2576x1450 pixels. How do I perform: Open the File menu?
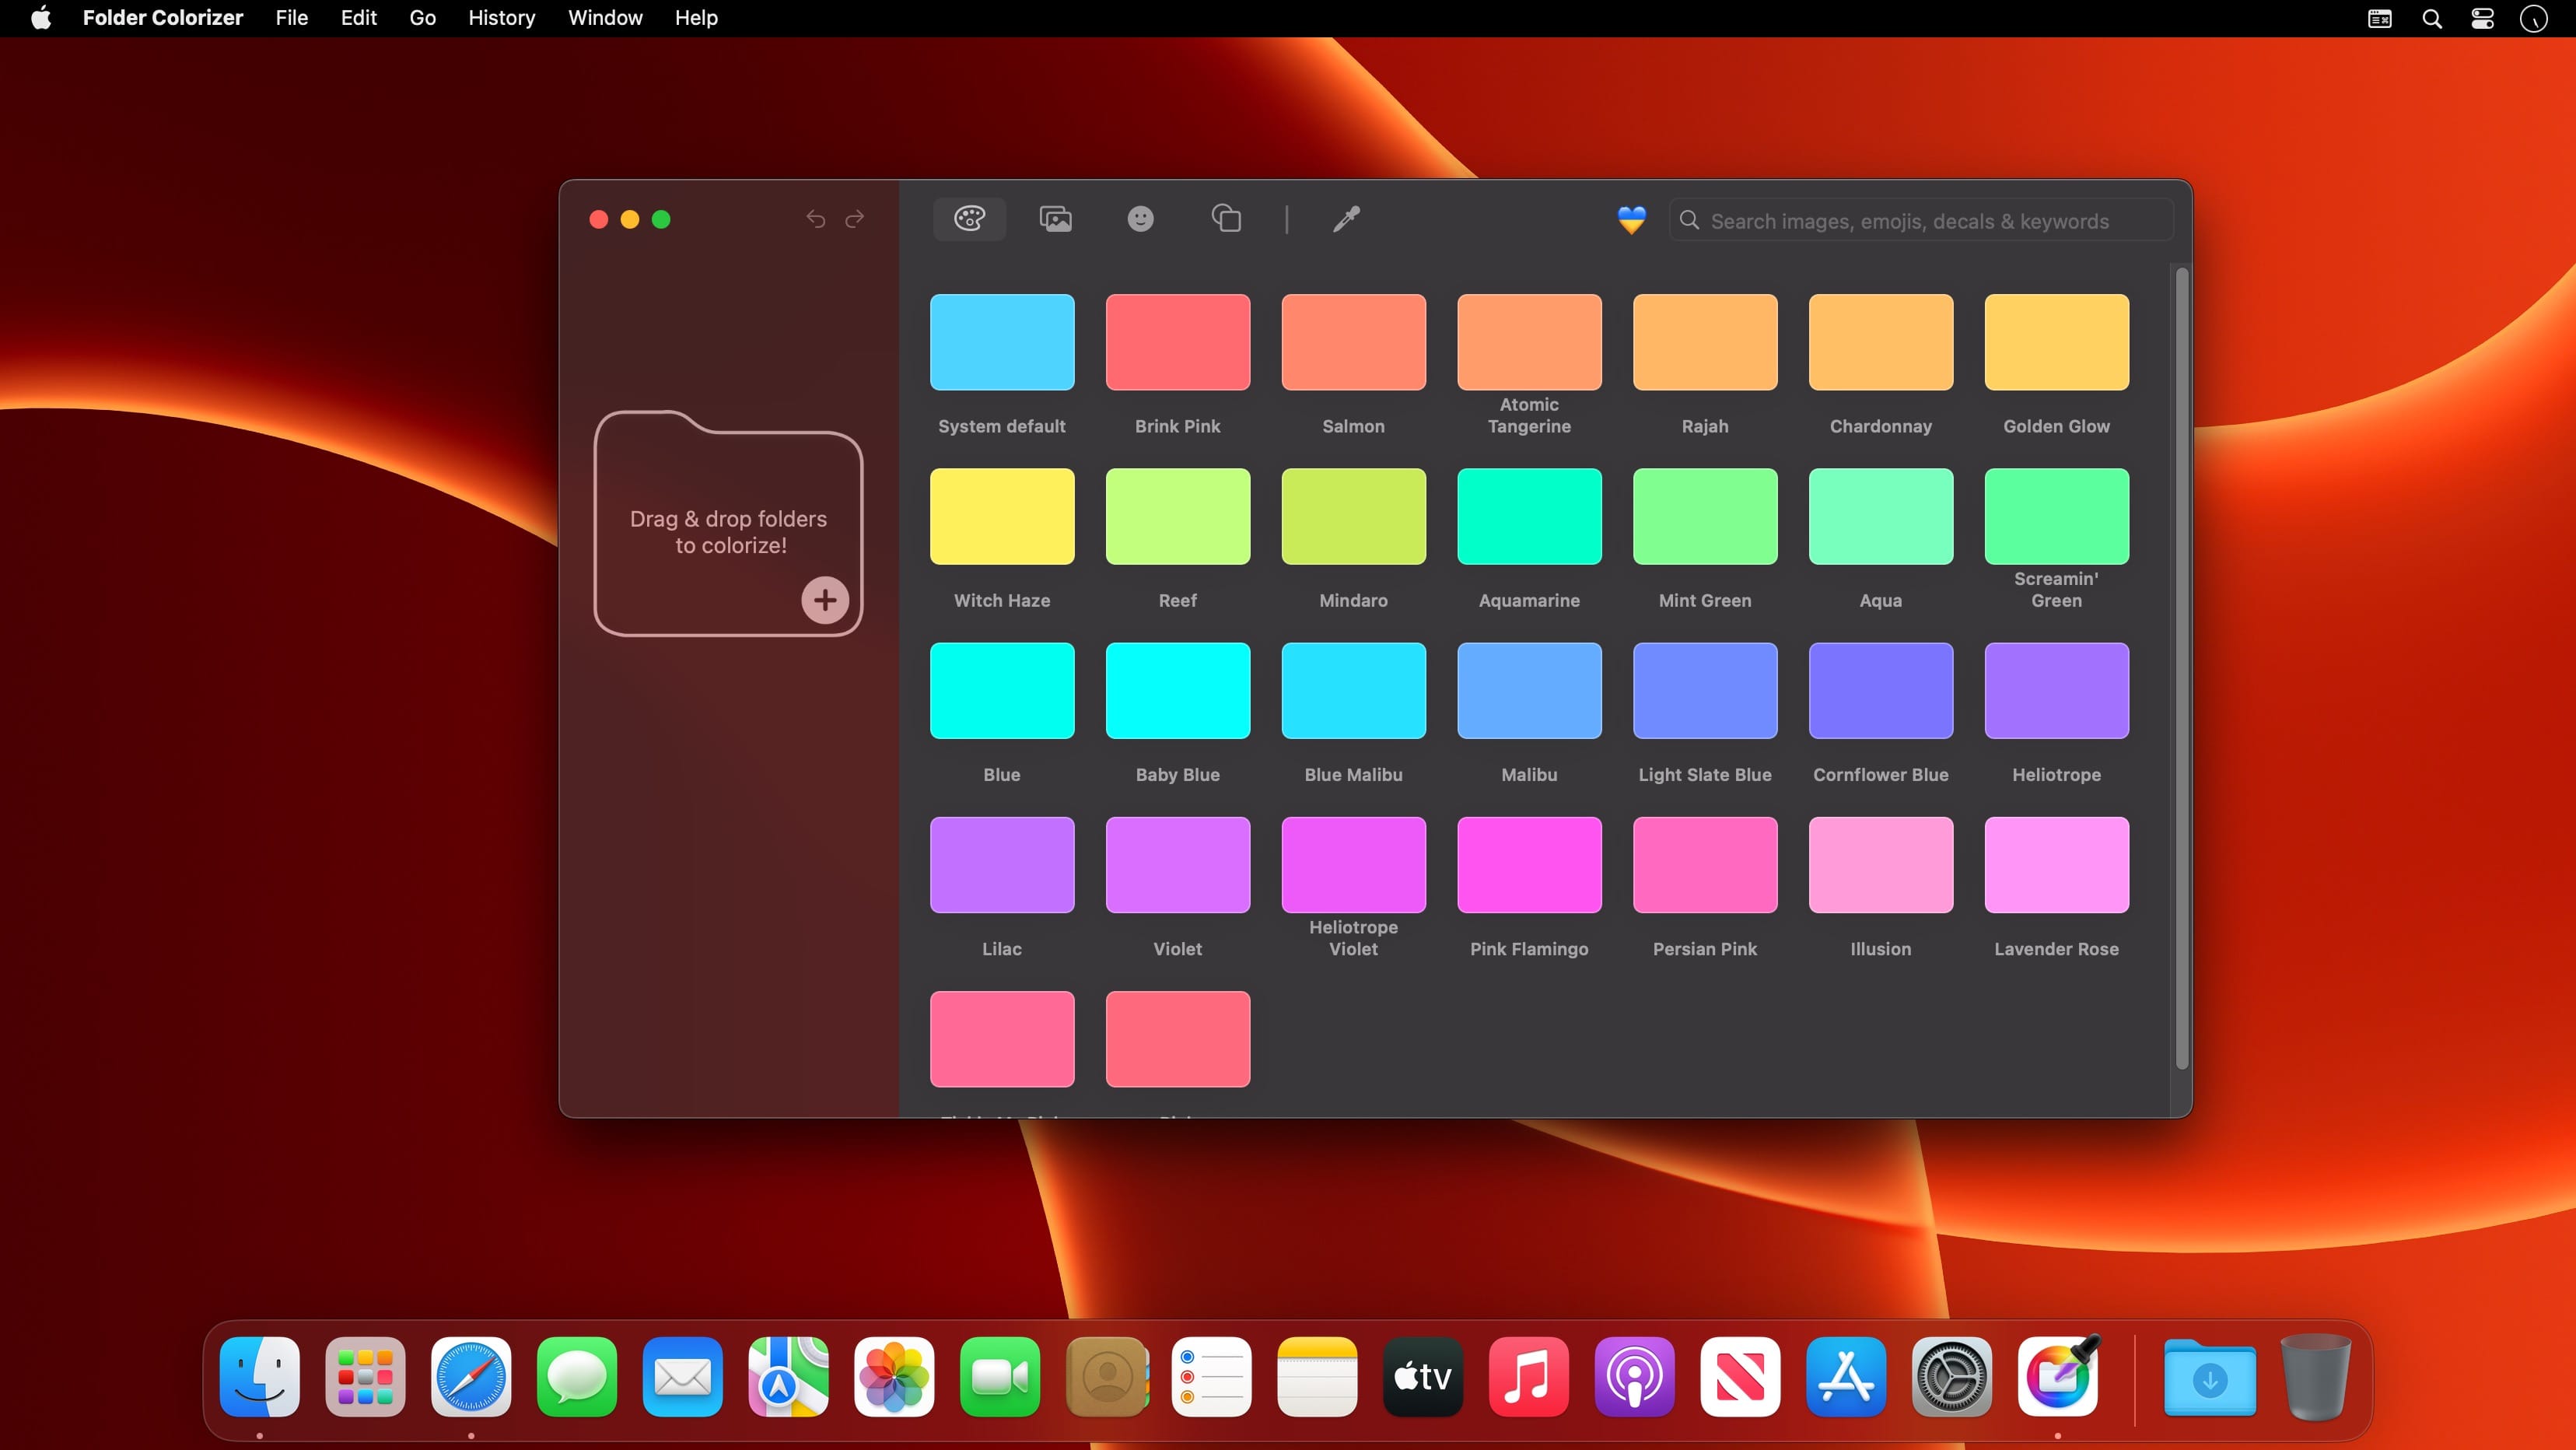(x=291, y=18)
